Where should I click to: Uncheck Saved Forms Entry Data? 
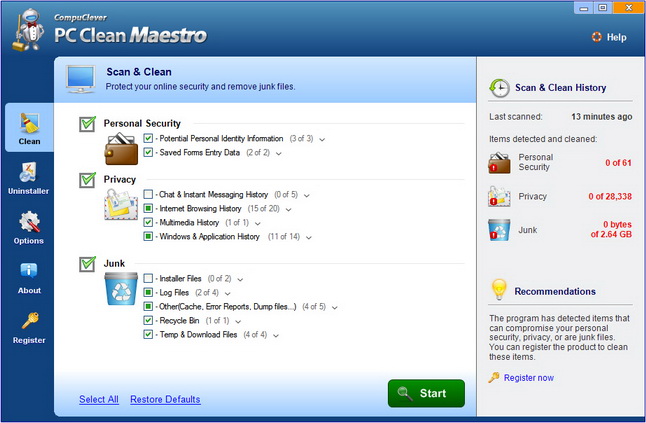(x=148, y=152)
